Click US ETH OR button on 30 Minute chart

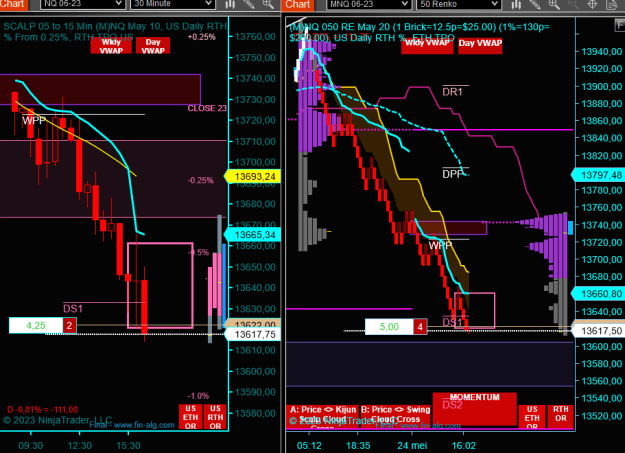point(191,417)
